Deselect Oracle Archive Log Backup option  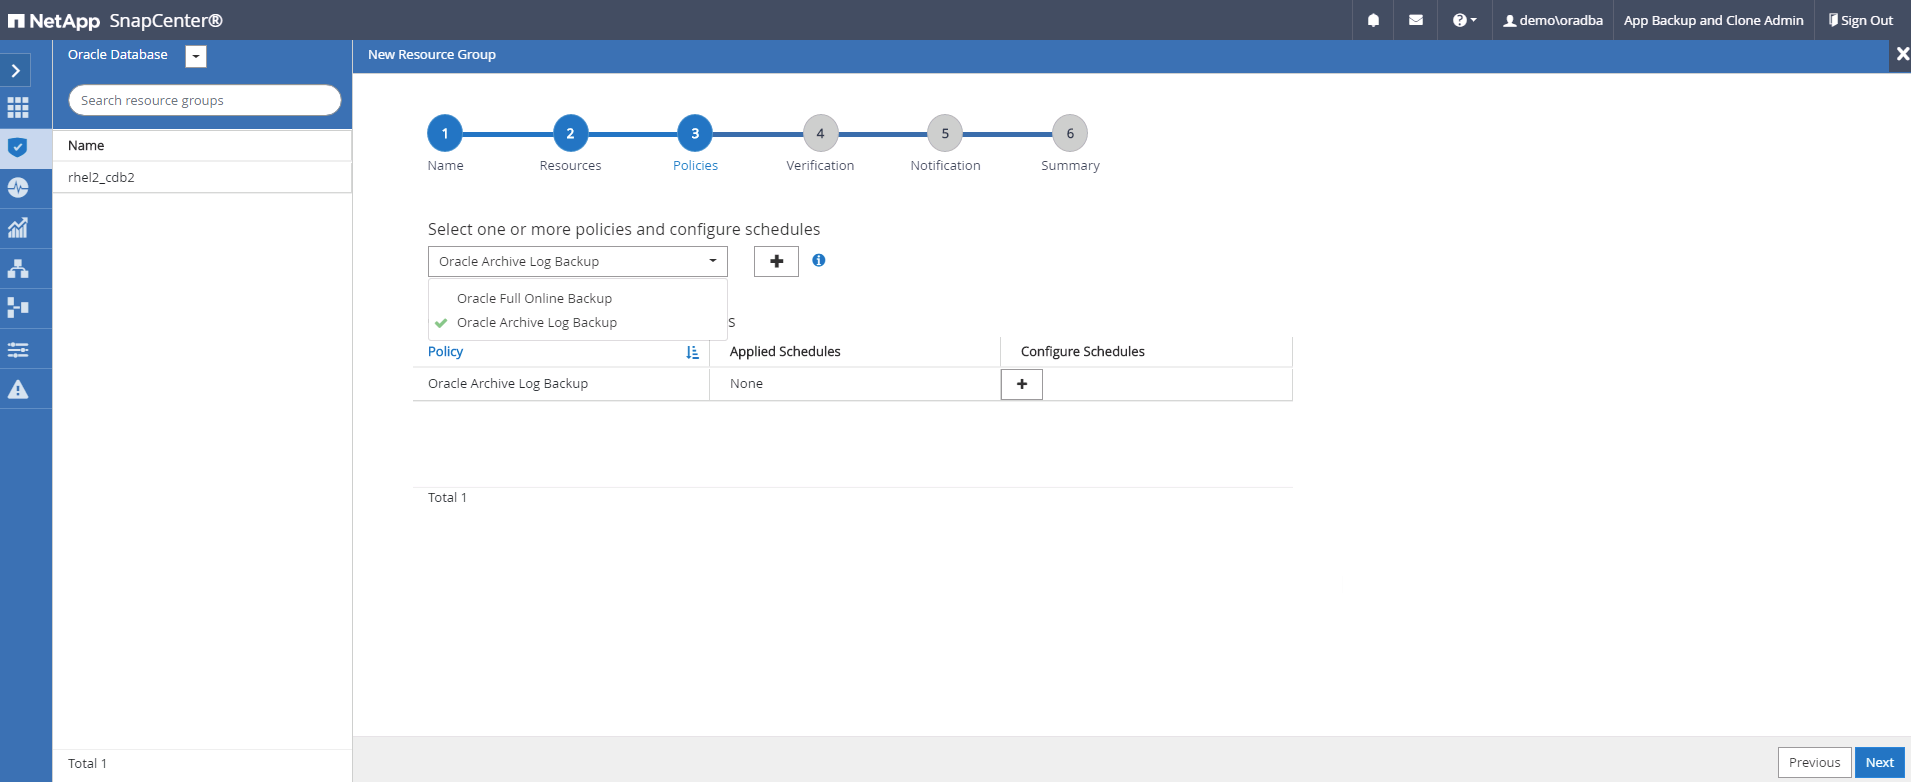(537, 322)
